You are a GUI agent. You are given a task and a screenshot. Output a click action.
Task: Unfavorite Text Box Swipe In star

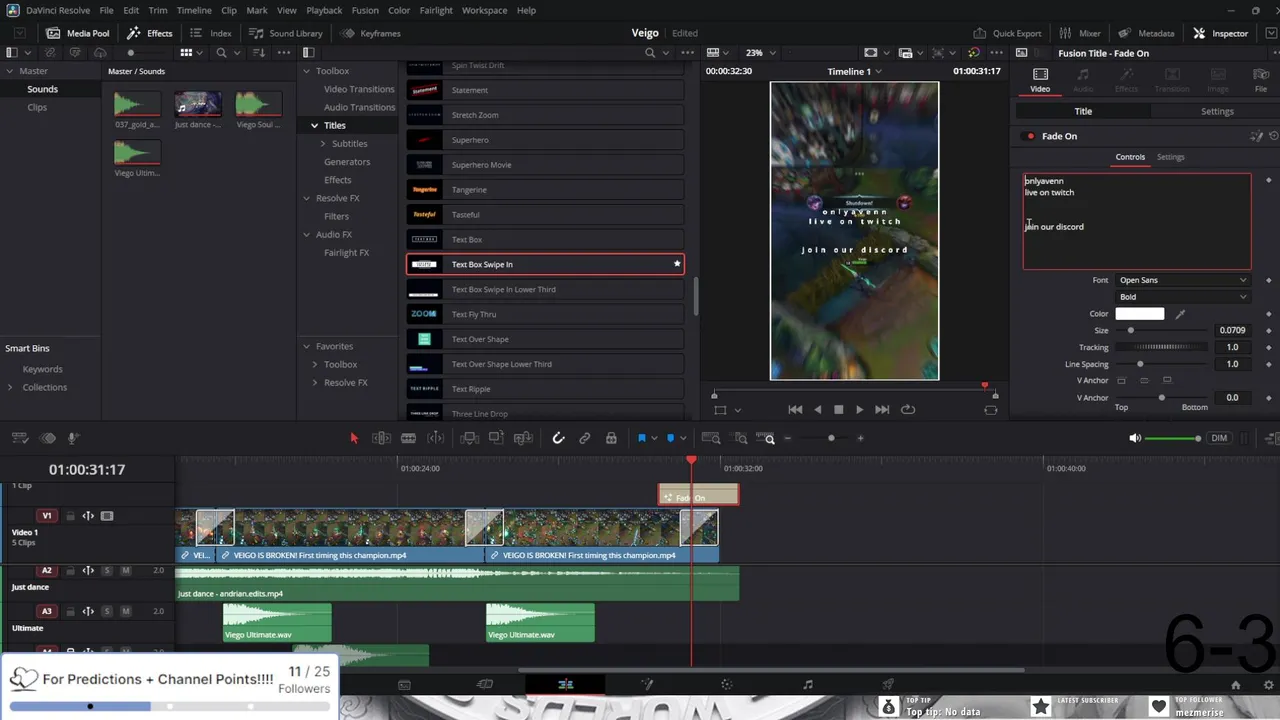[677, 264]
